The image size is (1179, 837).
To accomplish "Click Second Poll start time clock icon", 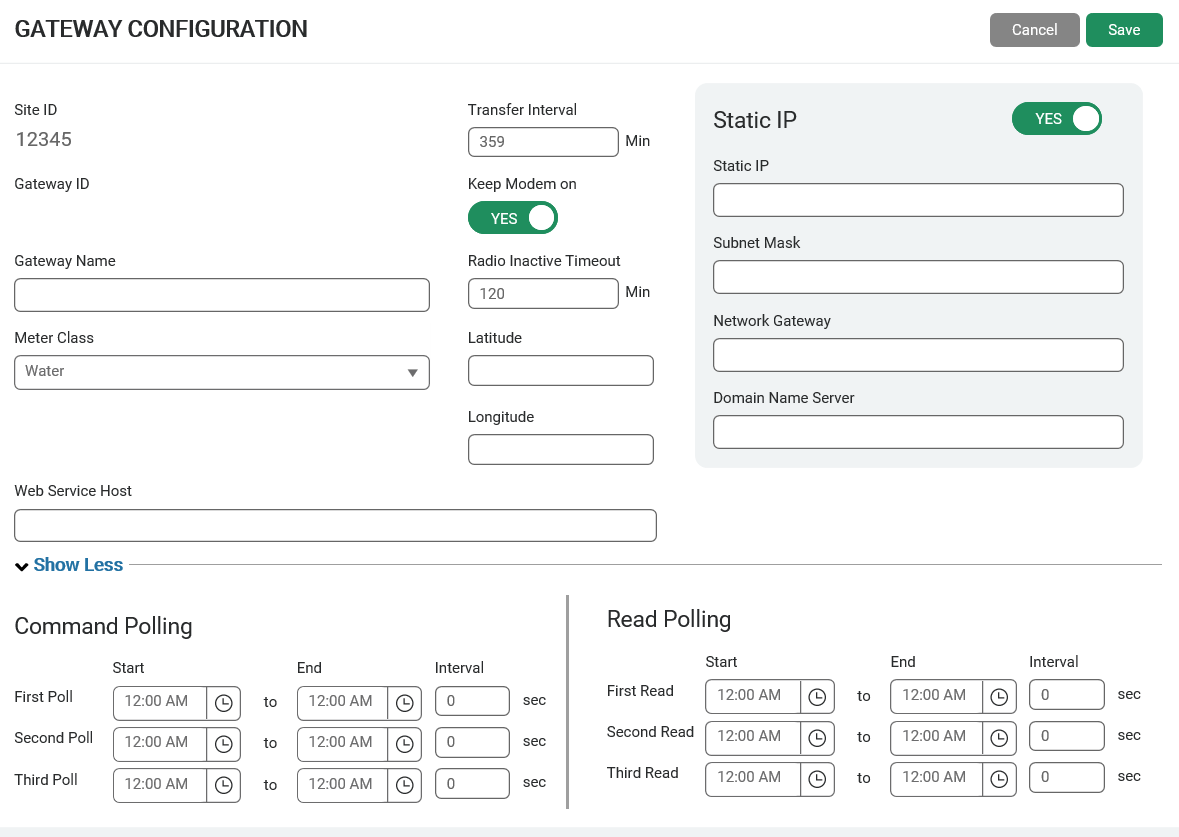I will point(223,744).
